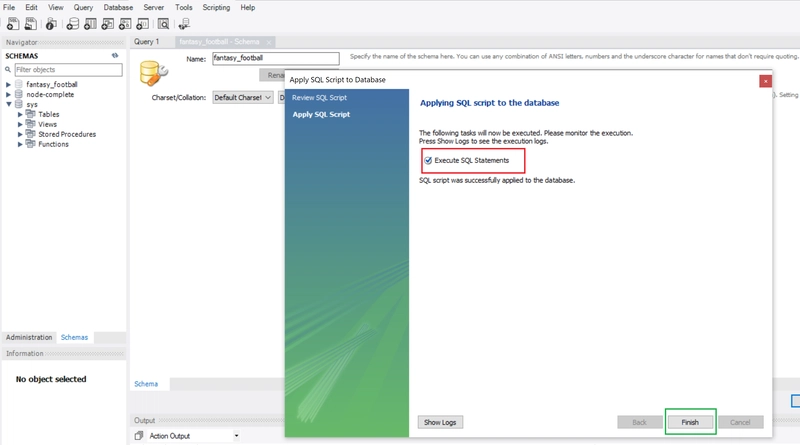Select Review SQL Script step
The image size is (800, 445).
[319, 97]
